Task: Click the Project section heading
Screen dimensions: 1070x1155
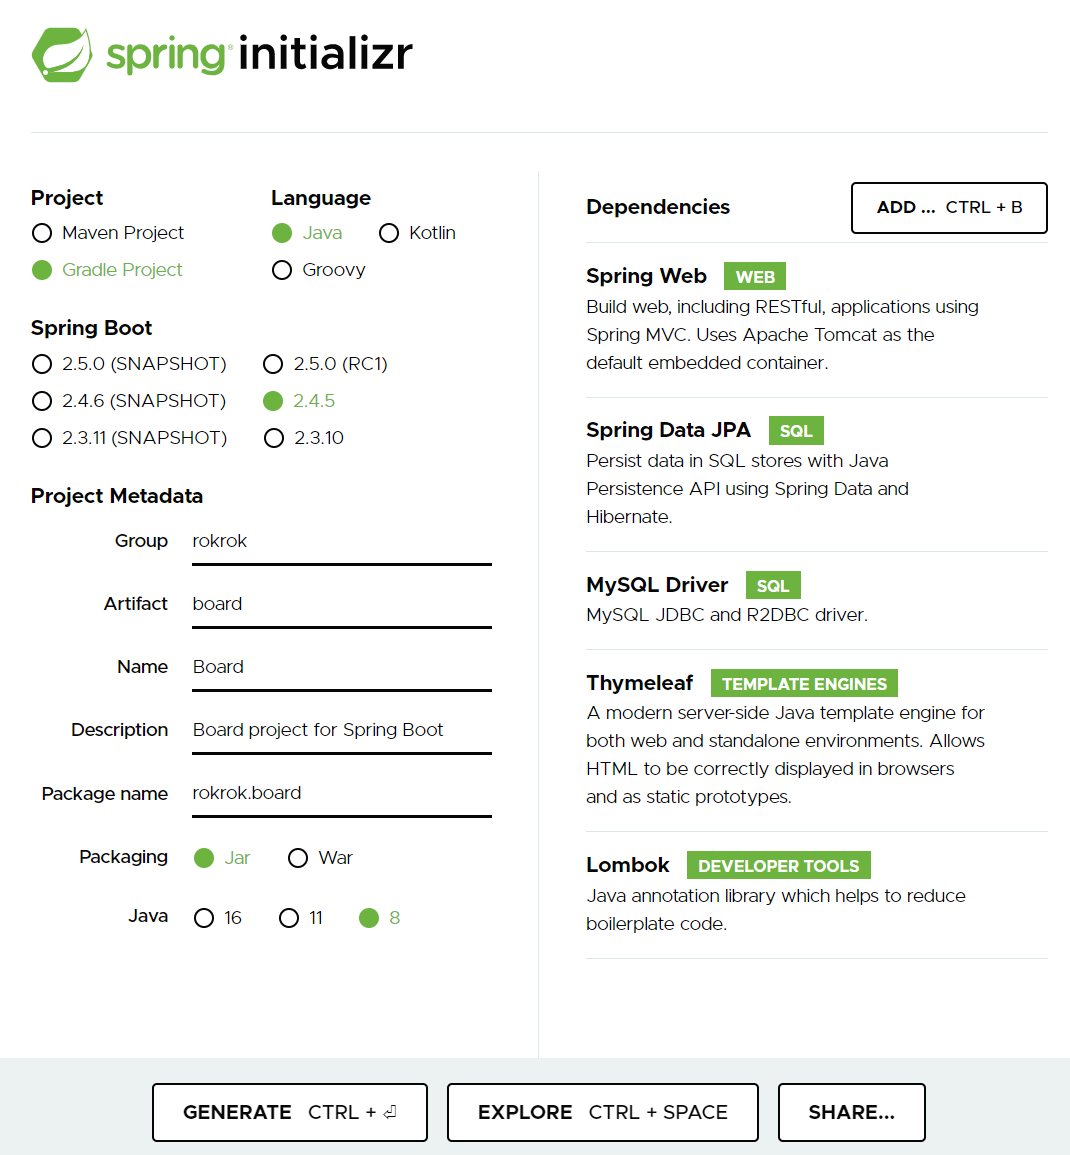Action: [x=67, y=198]
